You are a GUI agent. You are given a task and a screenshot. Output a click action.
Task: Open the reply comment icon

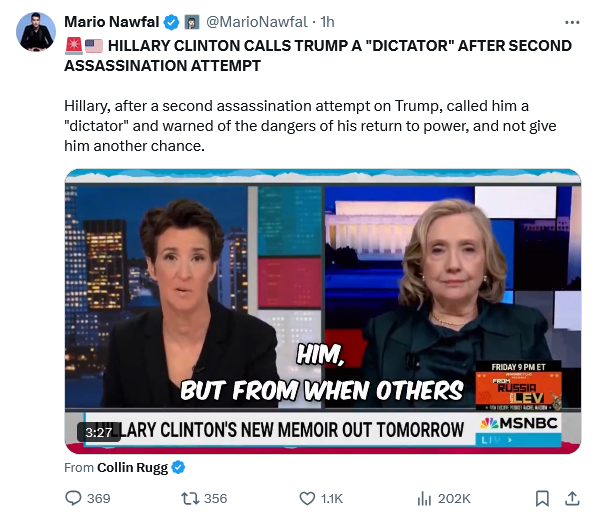click(x=73, y=498)
